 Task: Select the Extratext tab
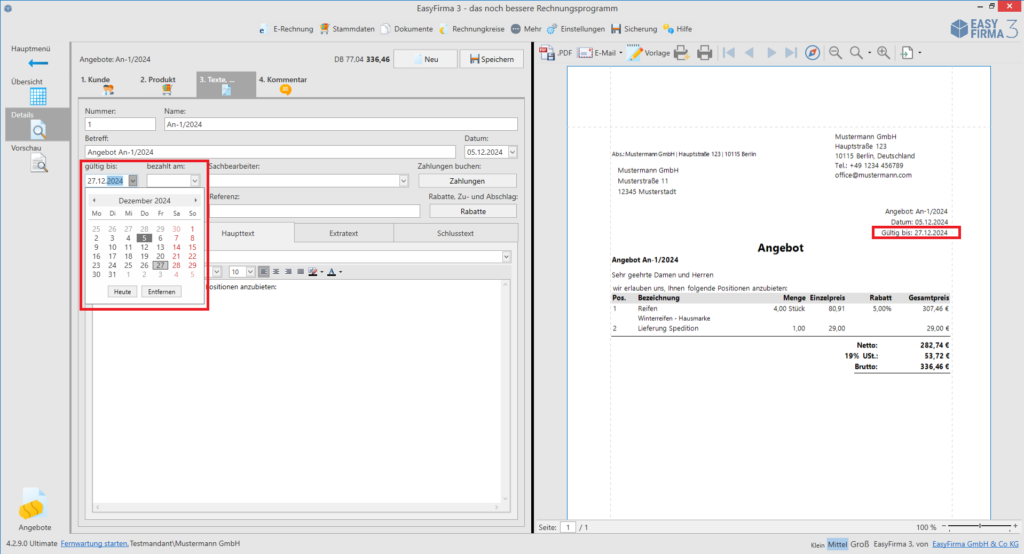click(x=344, y=233)
